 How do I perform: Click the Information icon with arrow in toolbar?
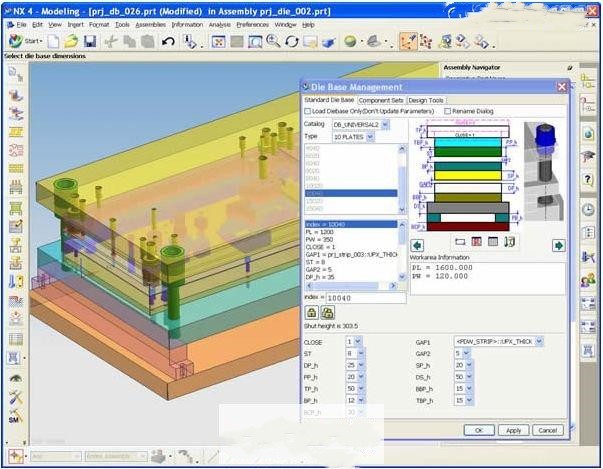click(x=190, y=41)
